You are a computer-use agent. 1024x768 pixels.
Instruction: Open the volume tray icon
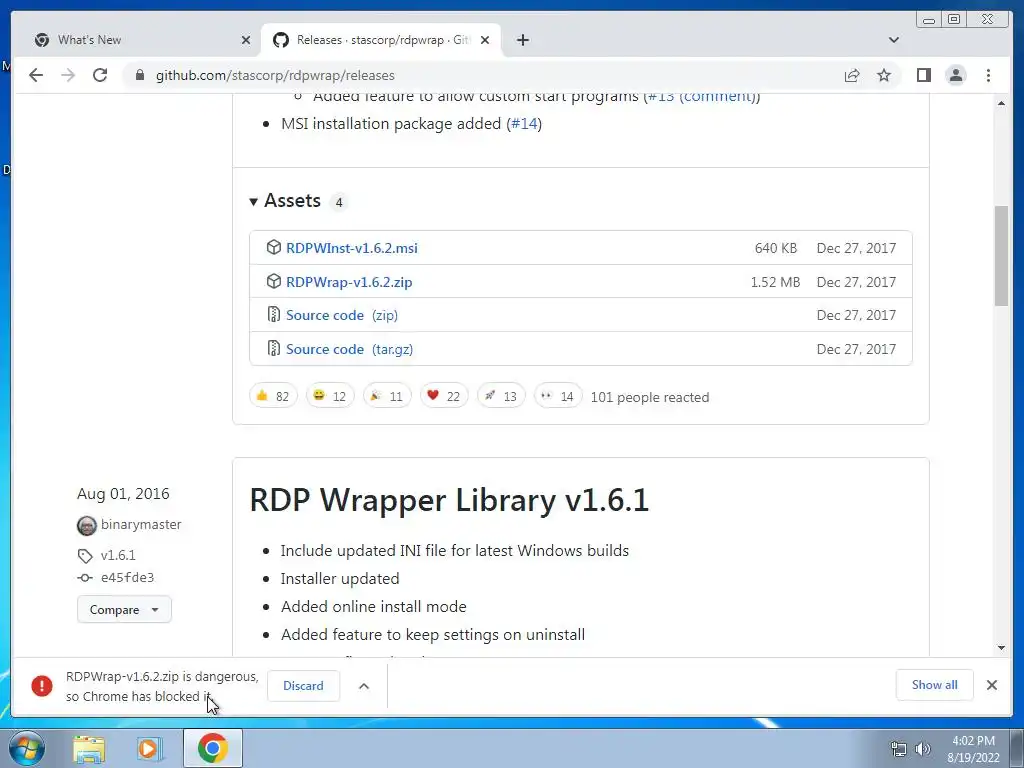922,749
